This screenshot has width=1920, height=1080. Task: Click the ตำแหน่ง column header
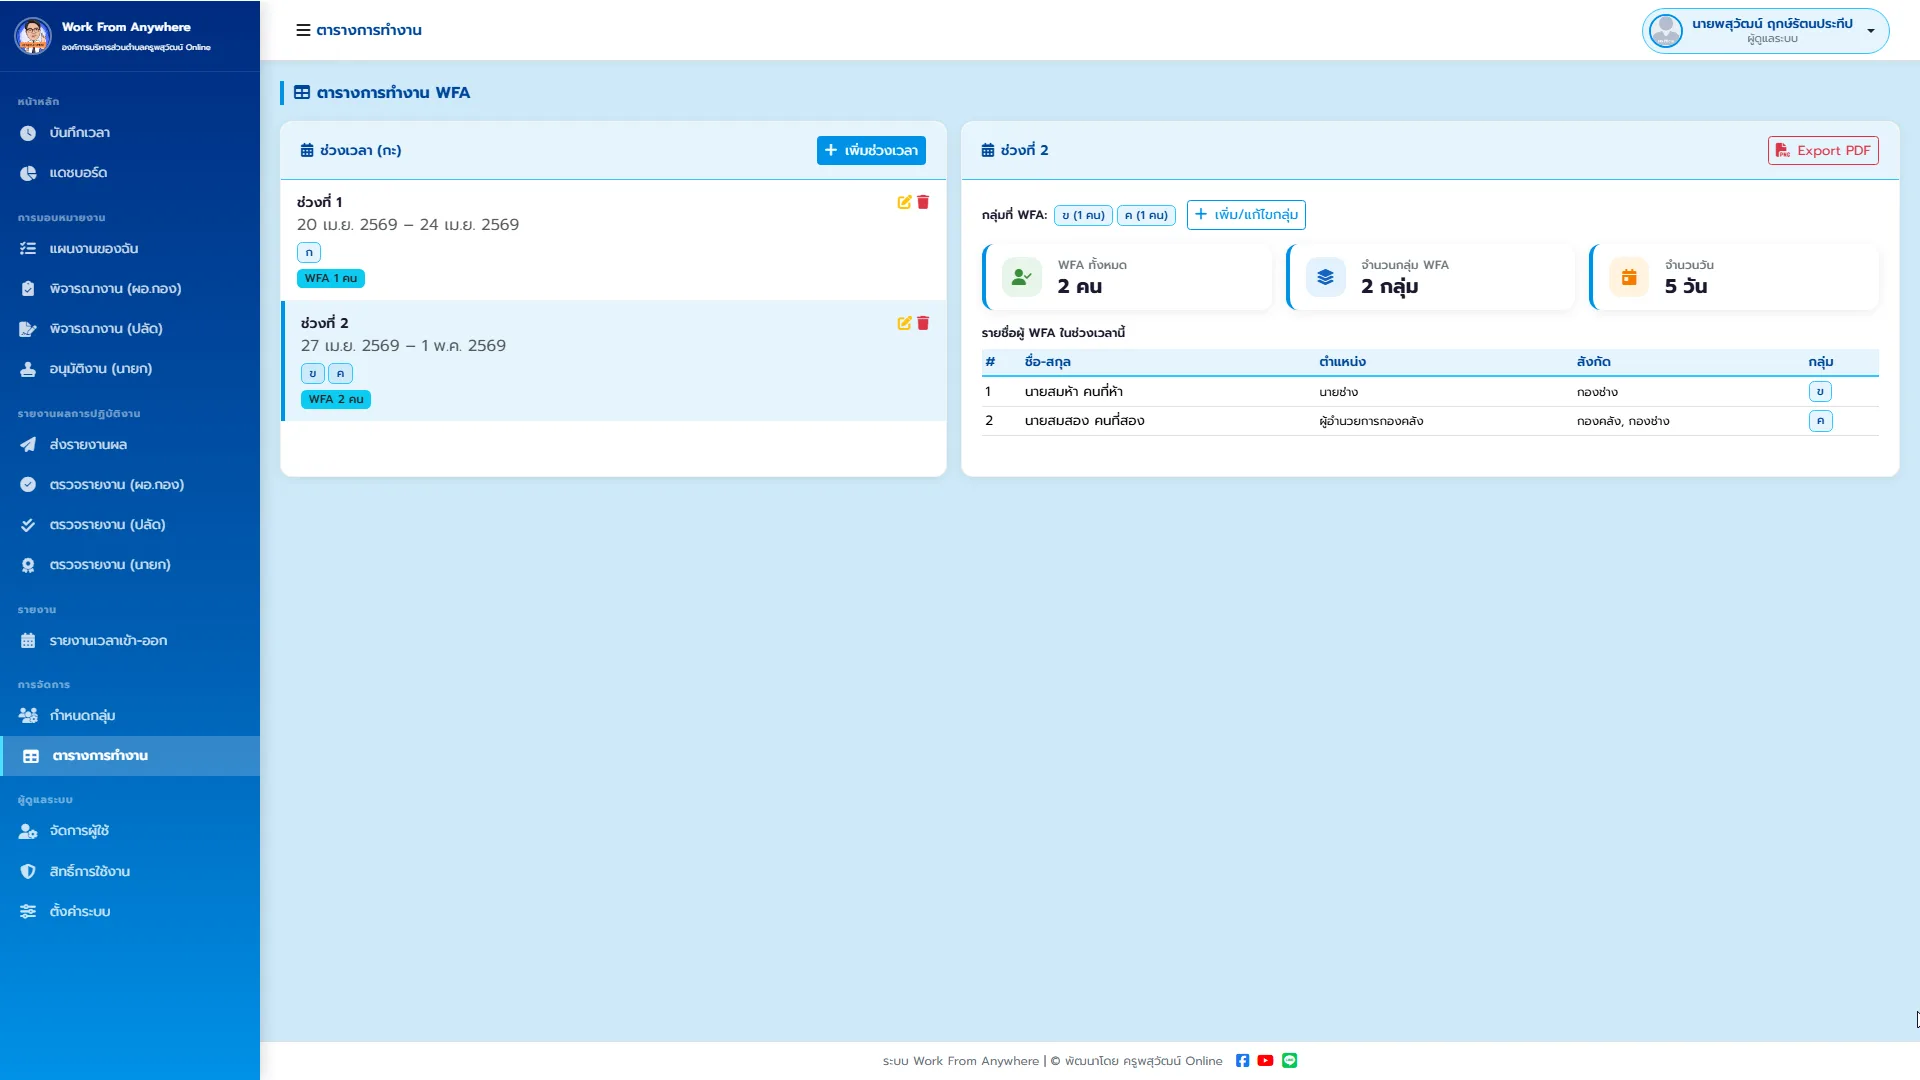tap(1342, 362)
